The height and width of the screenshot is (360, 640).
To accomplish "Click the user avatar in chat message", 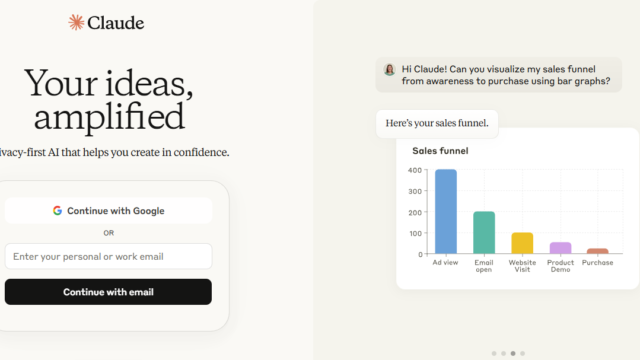I will coord(389,69).
